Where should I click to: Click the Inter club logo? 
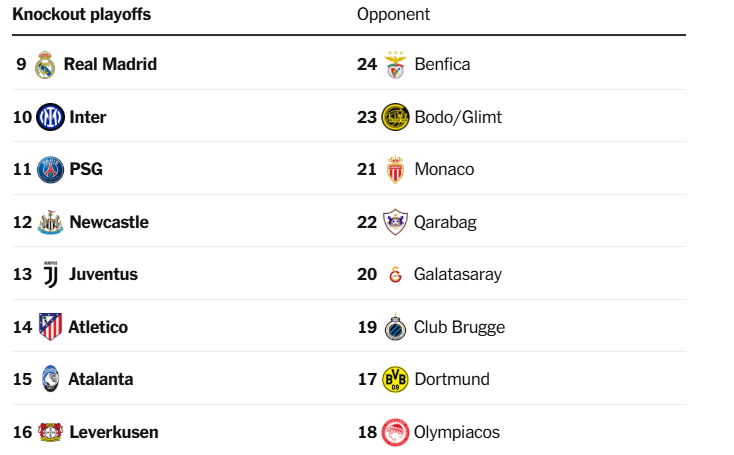click(x=50, y=117)
